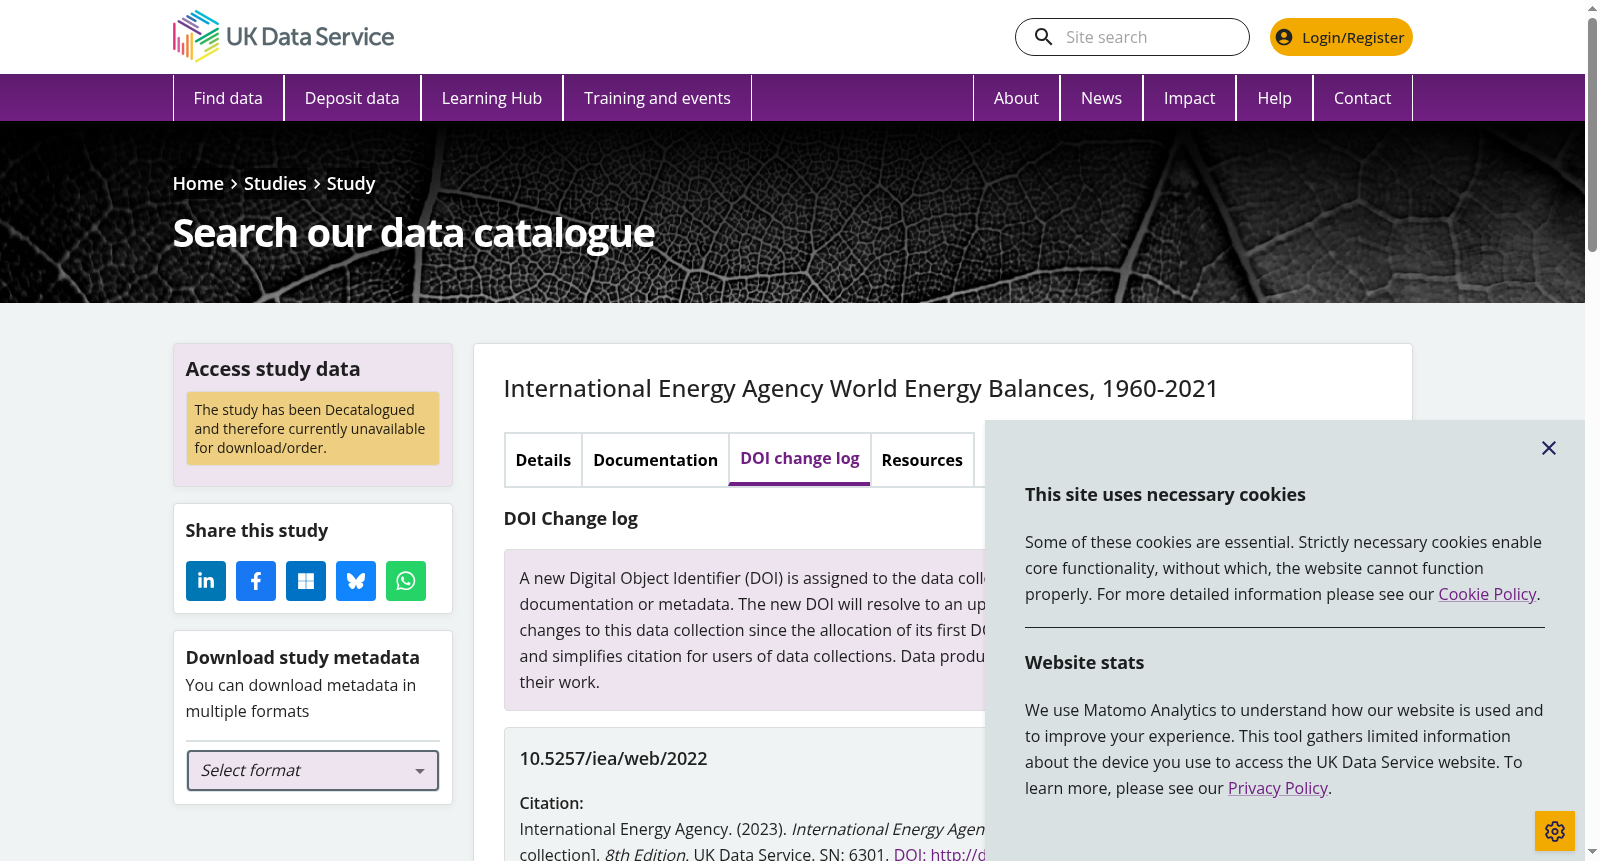The width and height of the screenshot is (1600, 861).
Task: Share study on WhatsApp
Action: [x=406, y=581]
